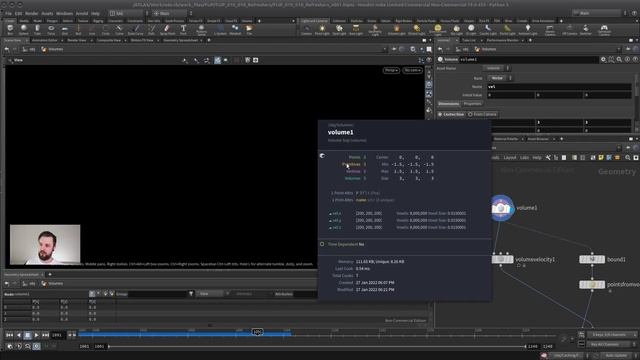The width and height of the screenshot is (640, 360).
Task: Select the Null shelf tool
Action: [78, 29]
